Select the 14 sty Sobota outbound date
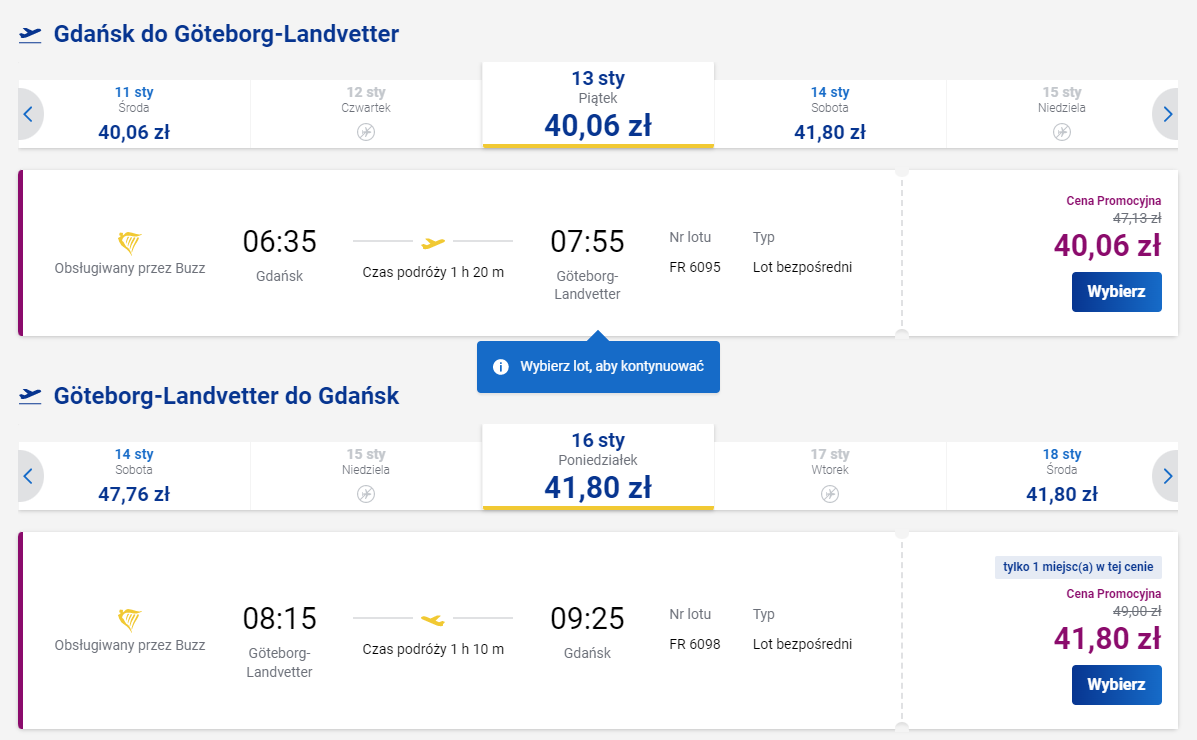1197x740 pixels. click(830, 114)
